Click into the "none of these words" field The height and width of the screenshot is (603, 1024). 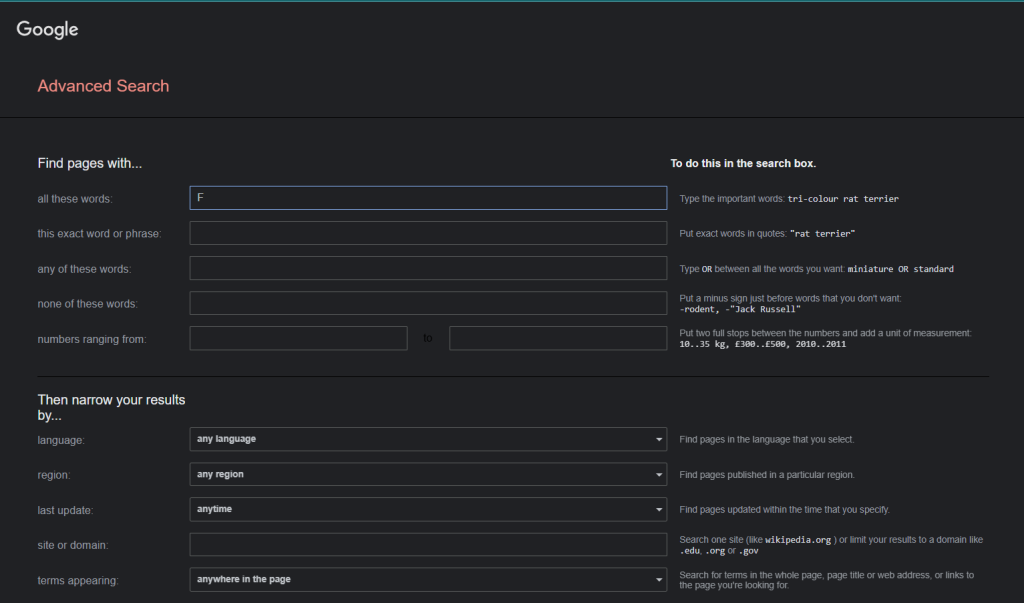click(x=428, y=303)
